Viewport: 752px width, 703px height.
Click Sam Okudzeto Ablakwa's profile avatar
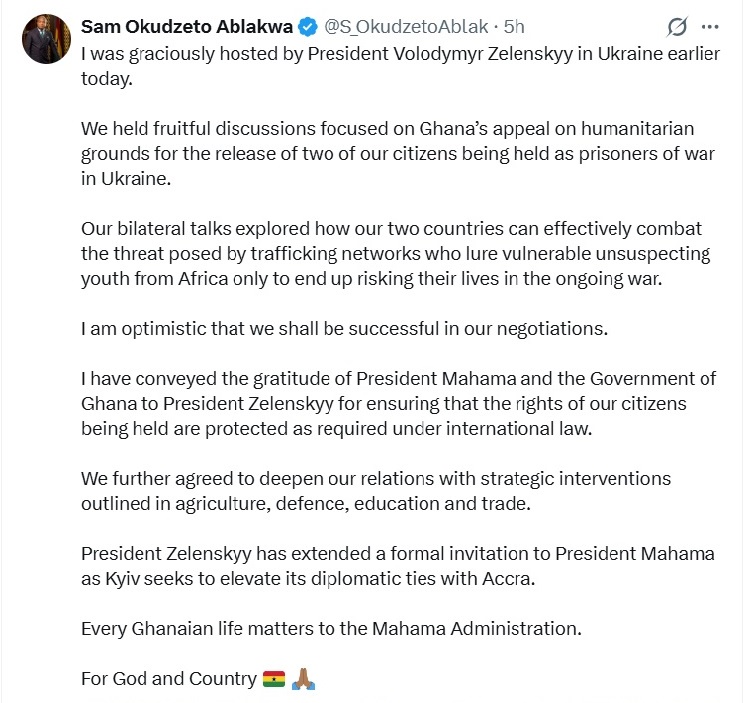(x=47, y=39)
